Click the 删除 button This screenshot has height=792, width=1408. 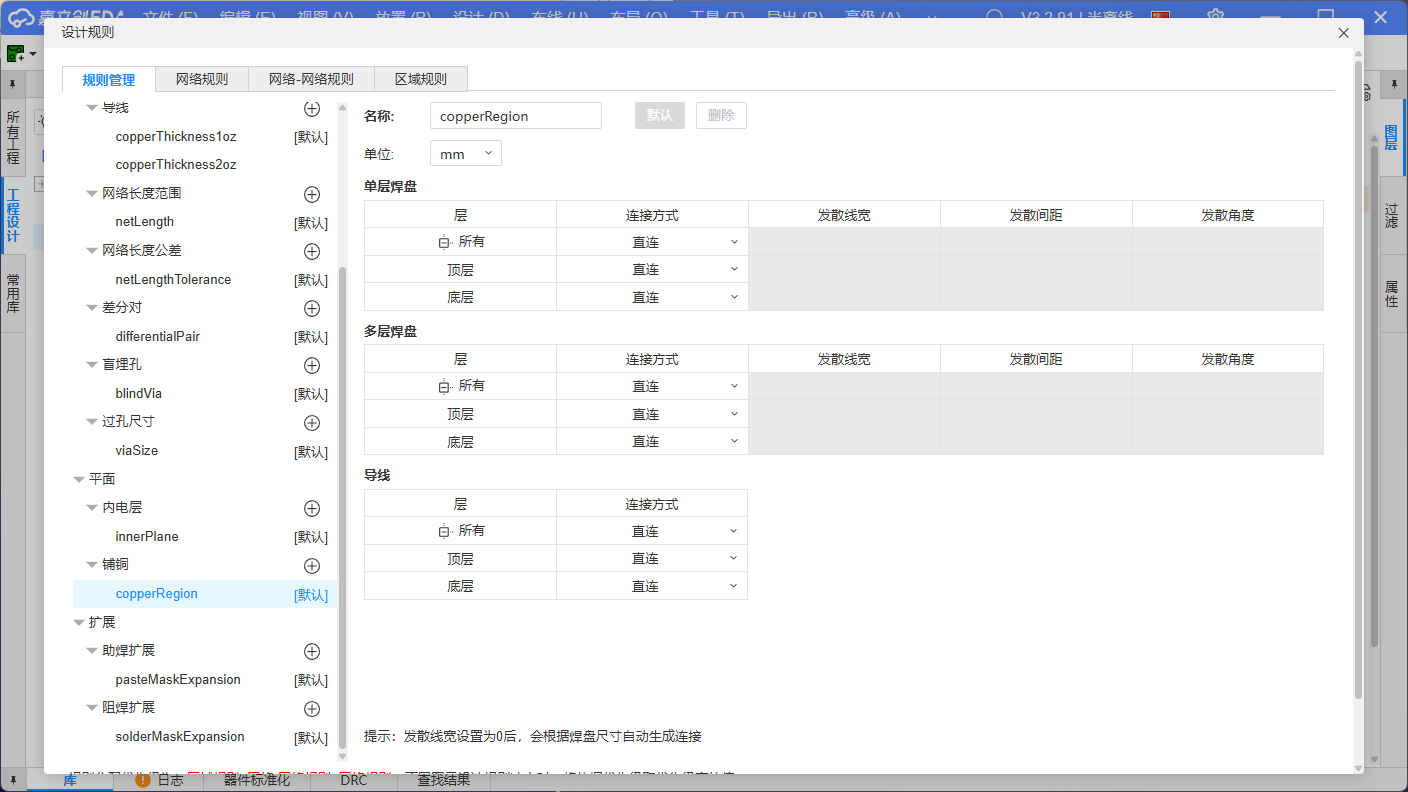click(x=721, y=116)
